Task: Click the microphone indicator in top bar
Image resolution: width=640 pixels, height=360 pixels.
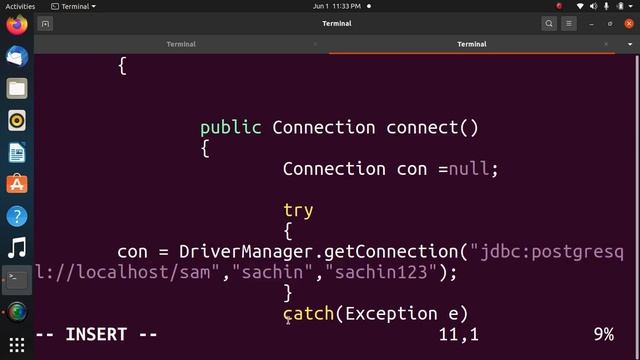Action: coord(607,6)
